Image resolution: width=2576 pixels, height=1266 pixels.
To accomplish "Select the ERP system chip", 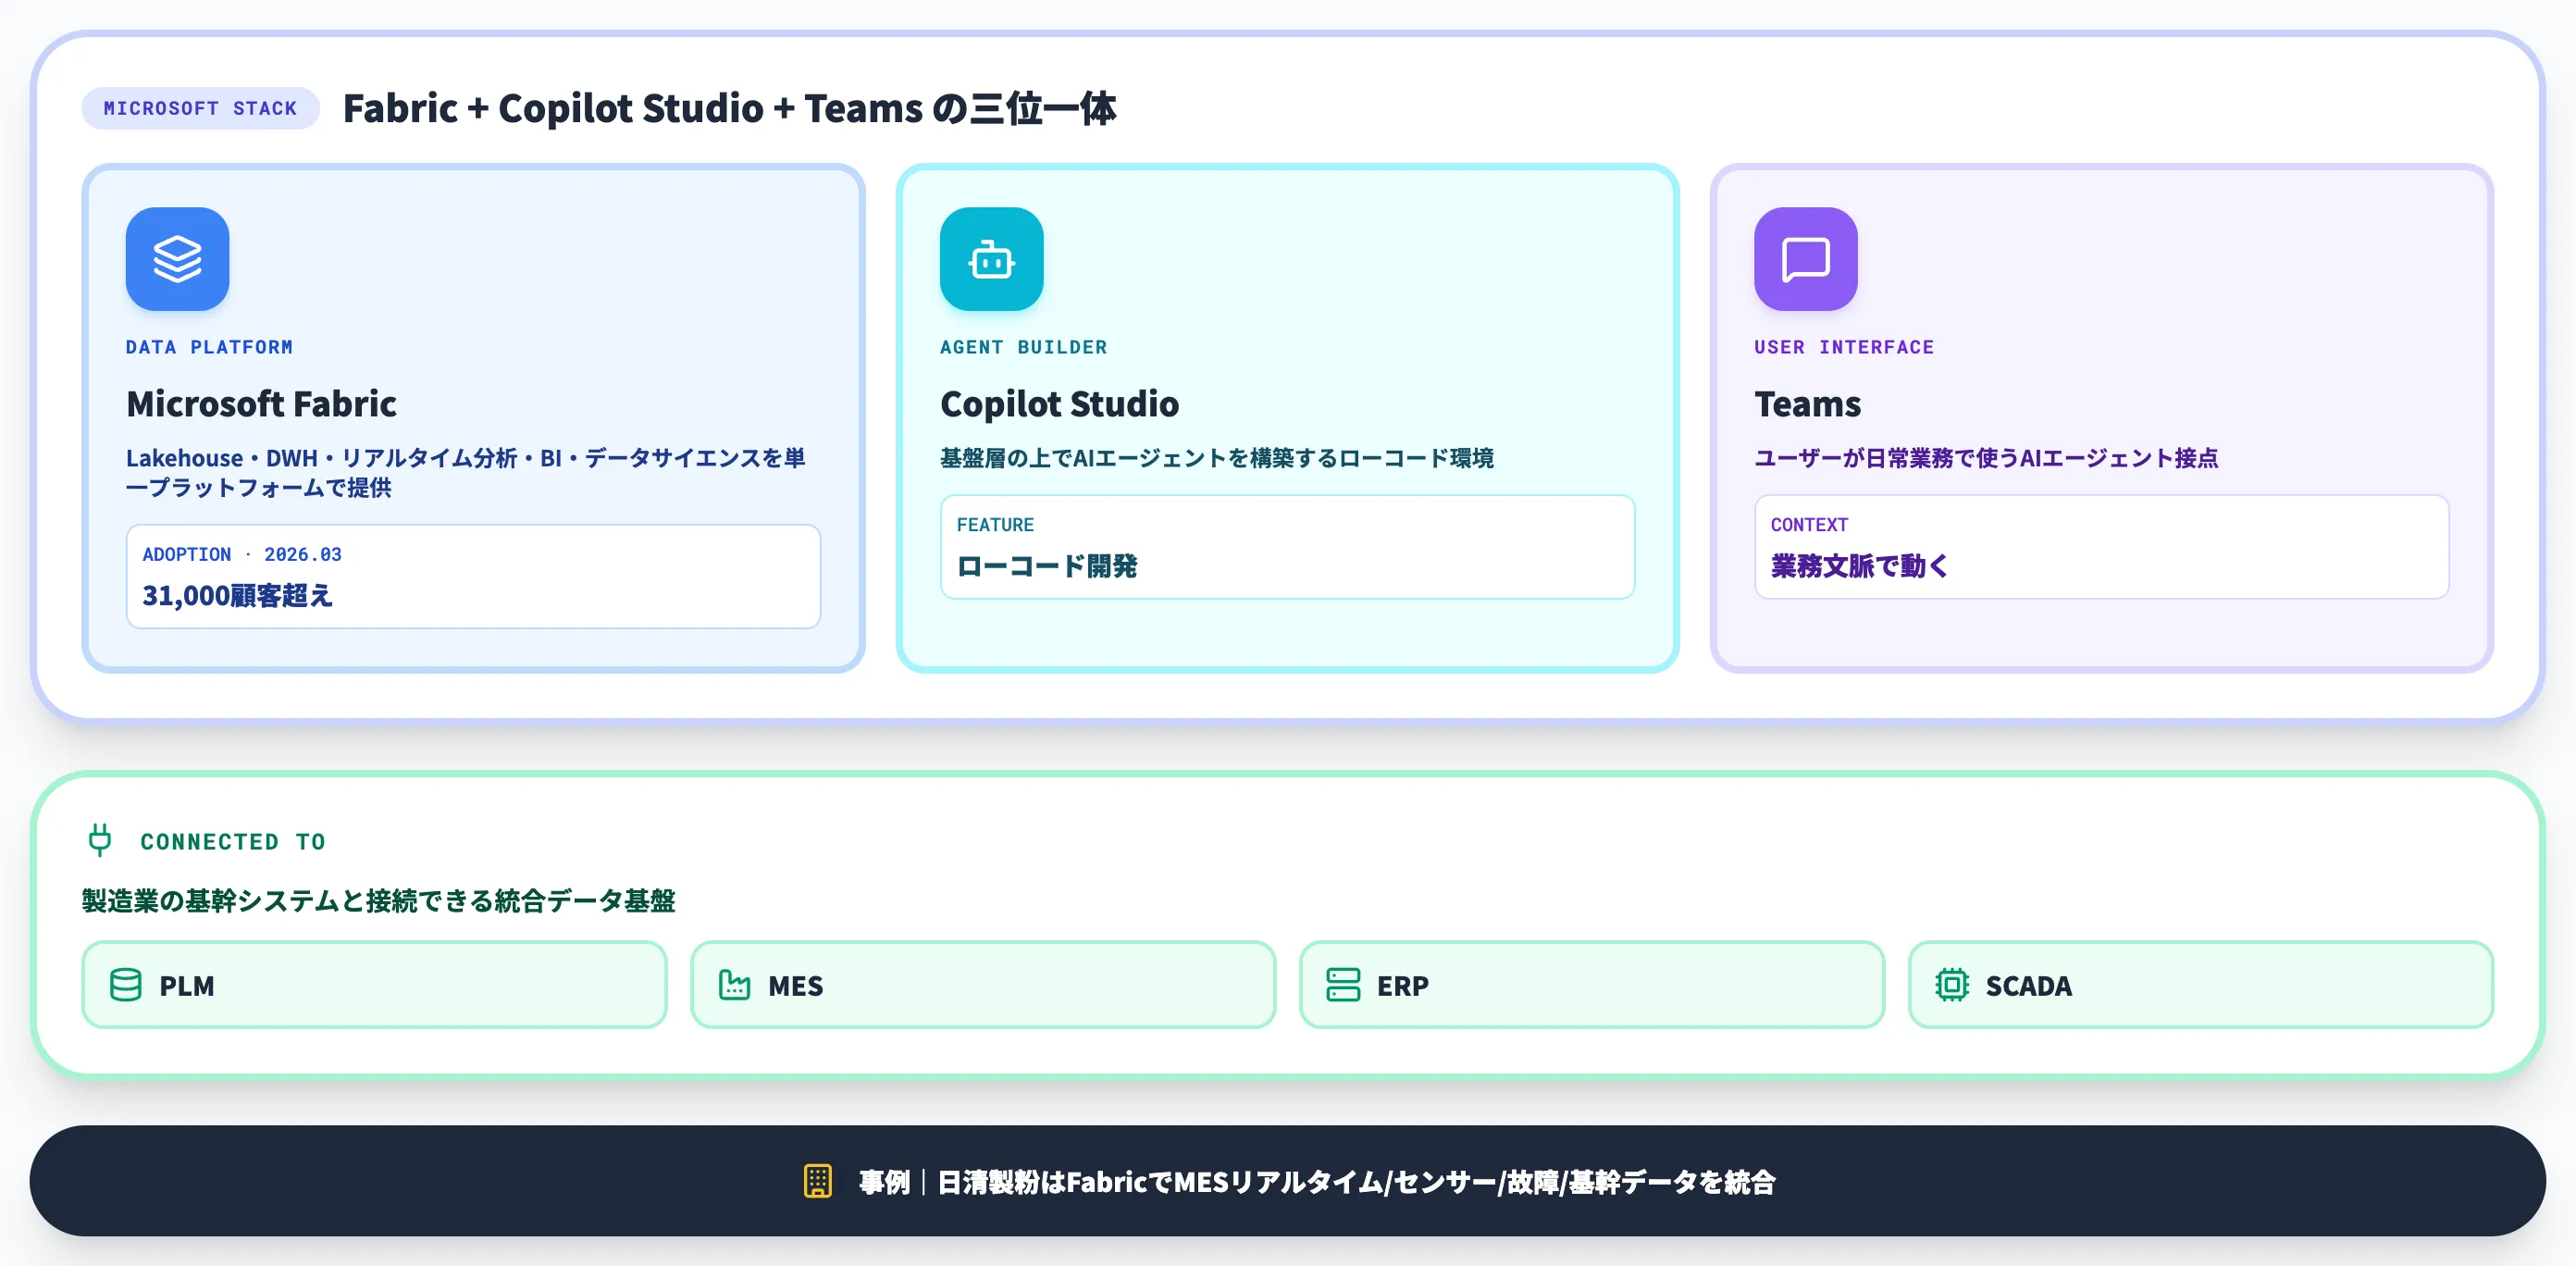I will pyautogui.click(x=1592, y=985).
